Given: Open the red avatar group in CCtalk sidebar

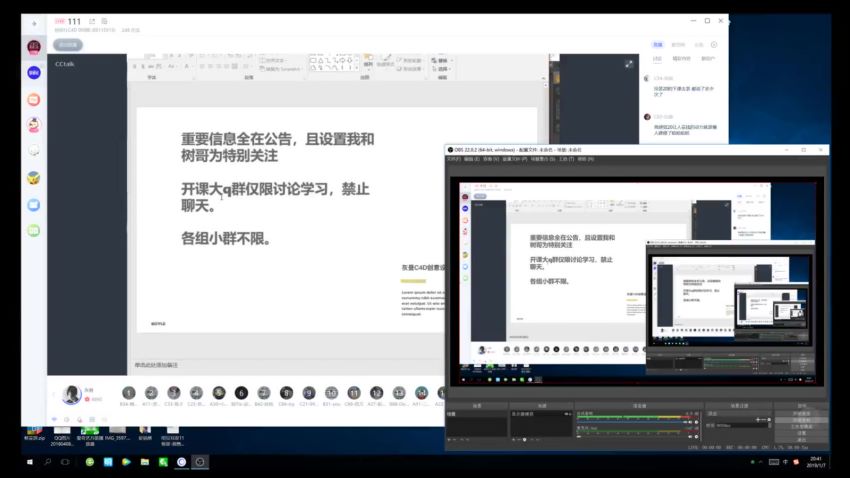Looking at the screenshot, I should coord(34,47).
